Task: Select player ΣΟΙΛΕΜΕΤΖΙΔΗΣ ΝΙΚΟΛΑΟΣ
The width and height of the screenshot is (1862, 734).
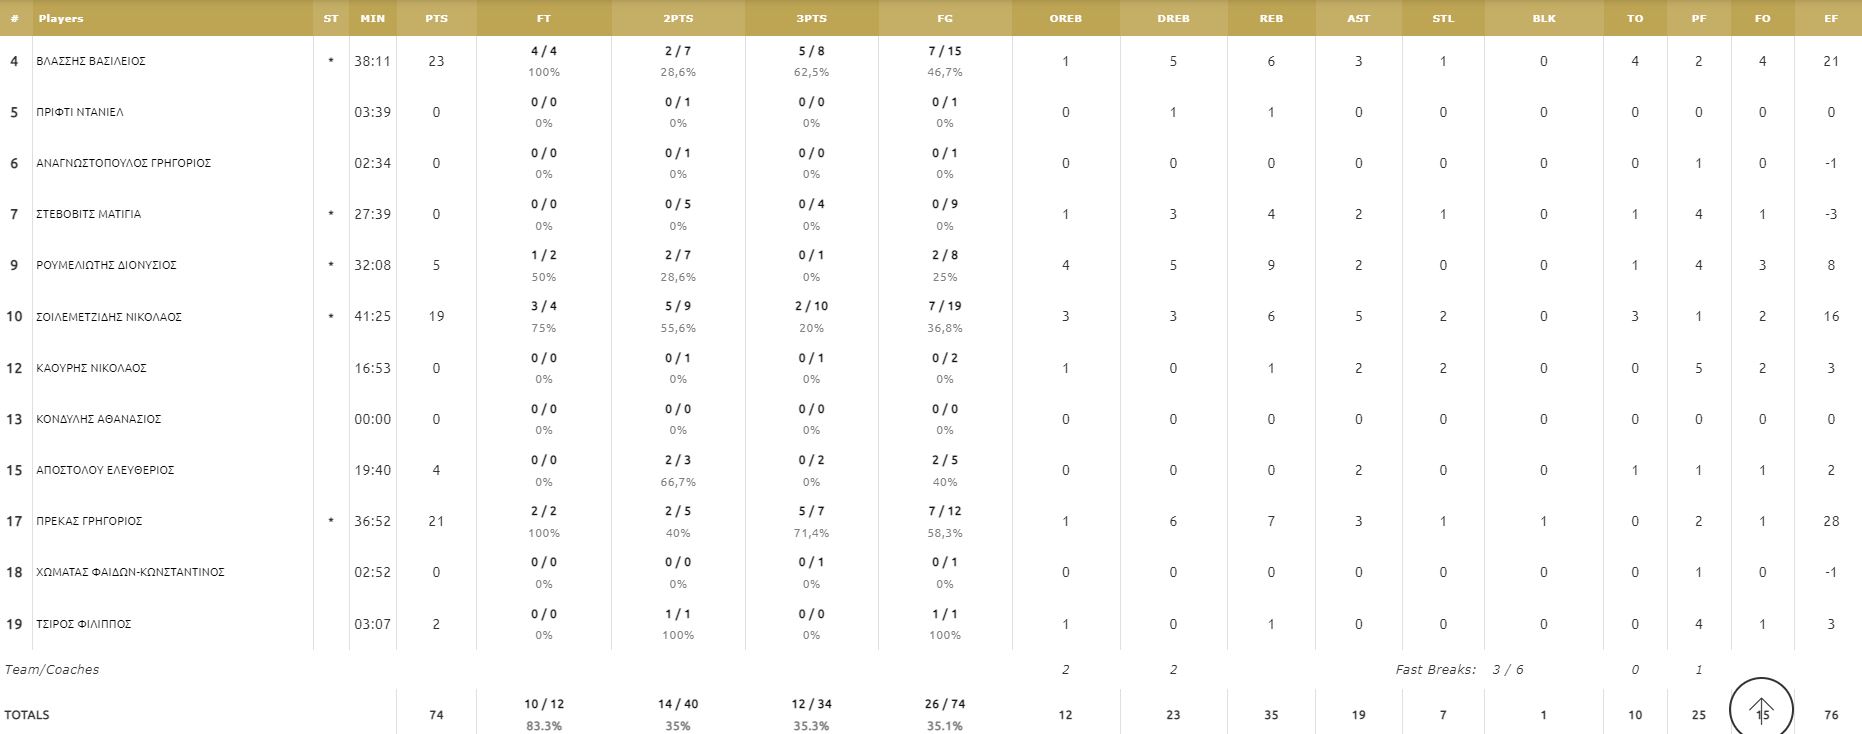Action: (109, 317)
